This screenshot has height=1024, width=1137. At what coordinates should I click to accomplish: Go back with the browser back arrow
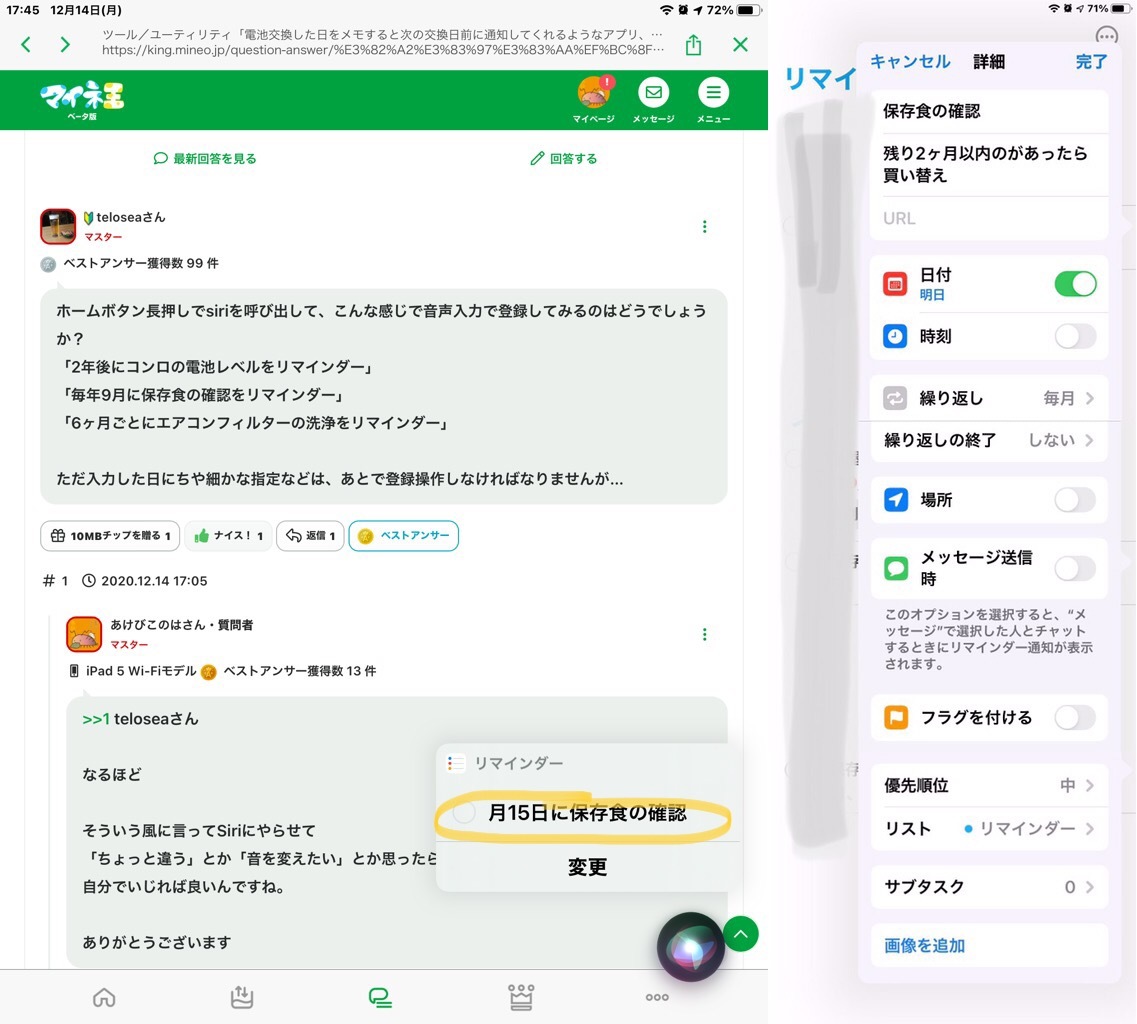click(26, 45)
